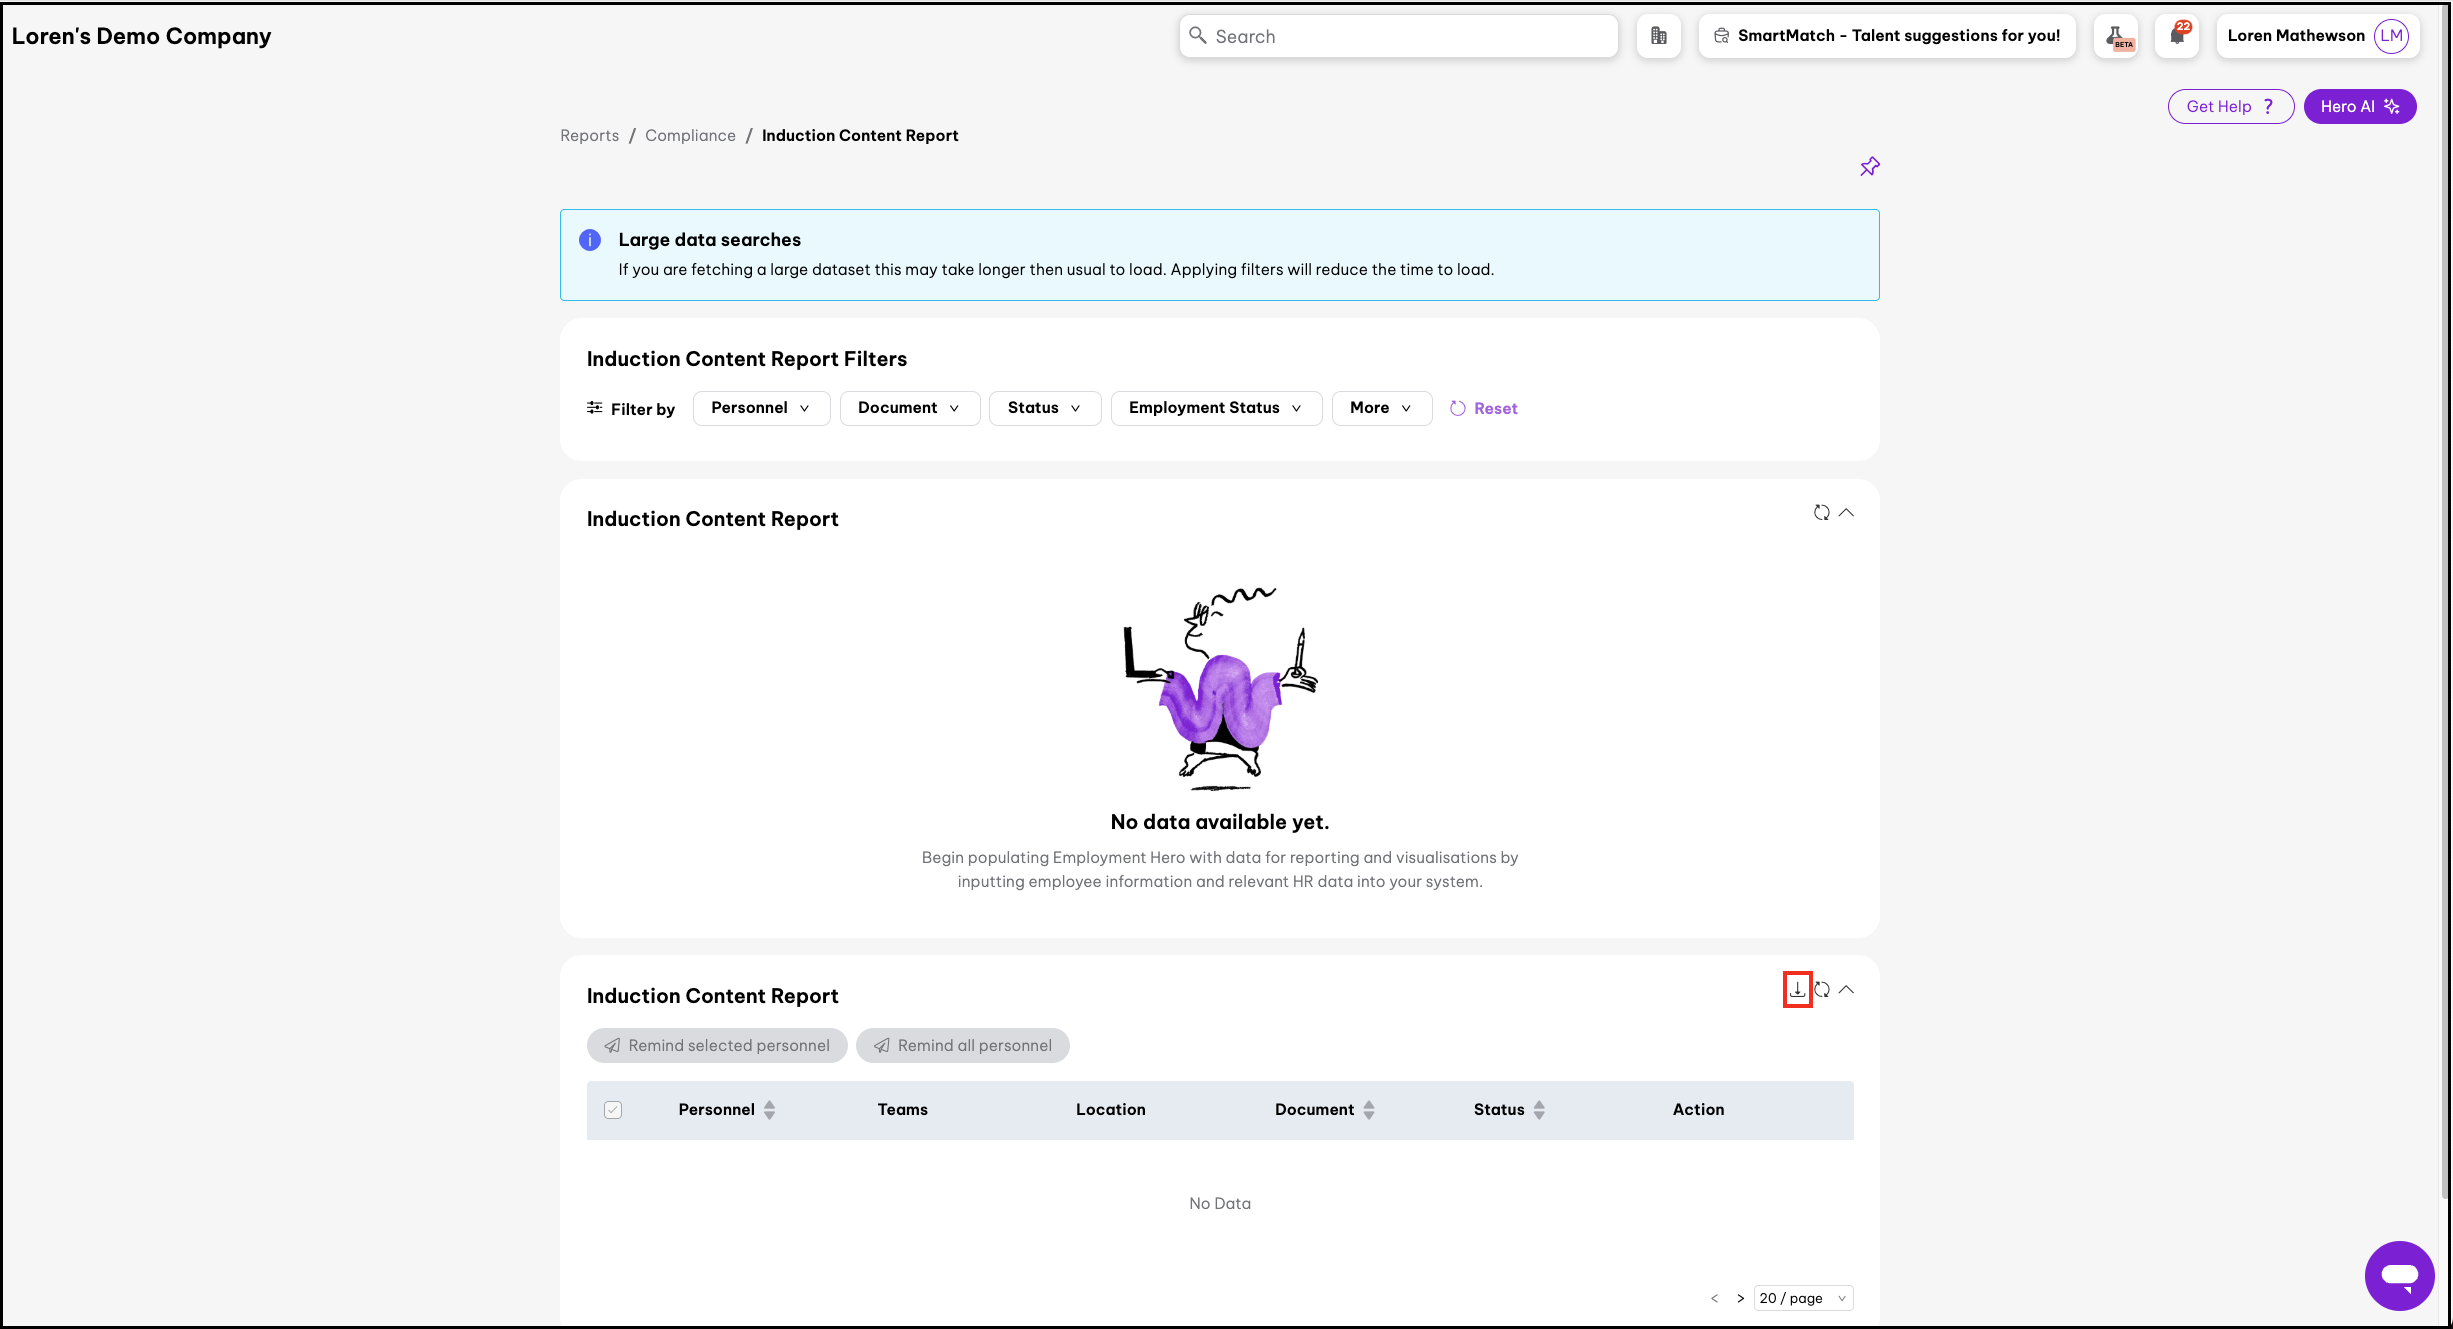Click the organisation building icon

click(1658, 36)
